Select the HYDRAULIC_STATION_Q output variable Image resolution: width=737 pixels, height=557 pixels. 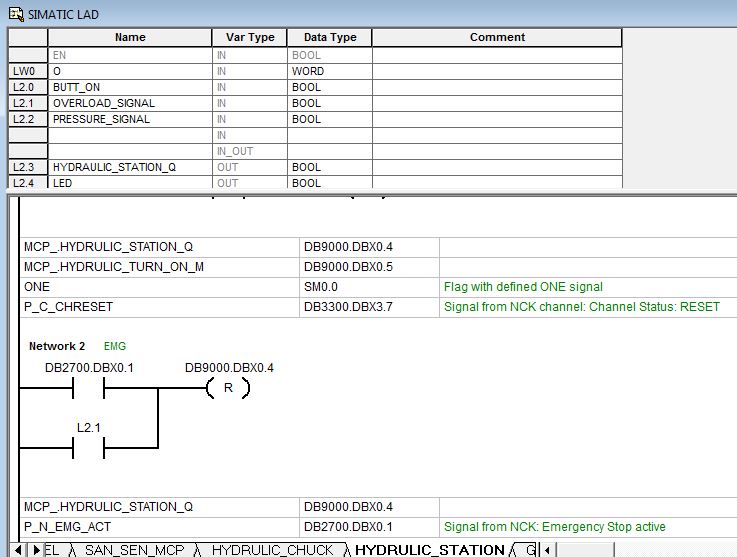click(130, 167)
